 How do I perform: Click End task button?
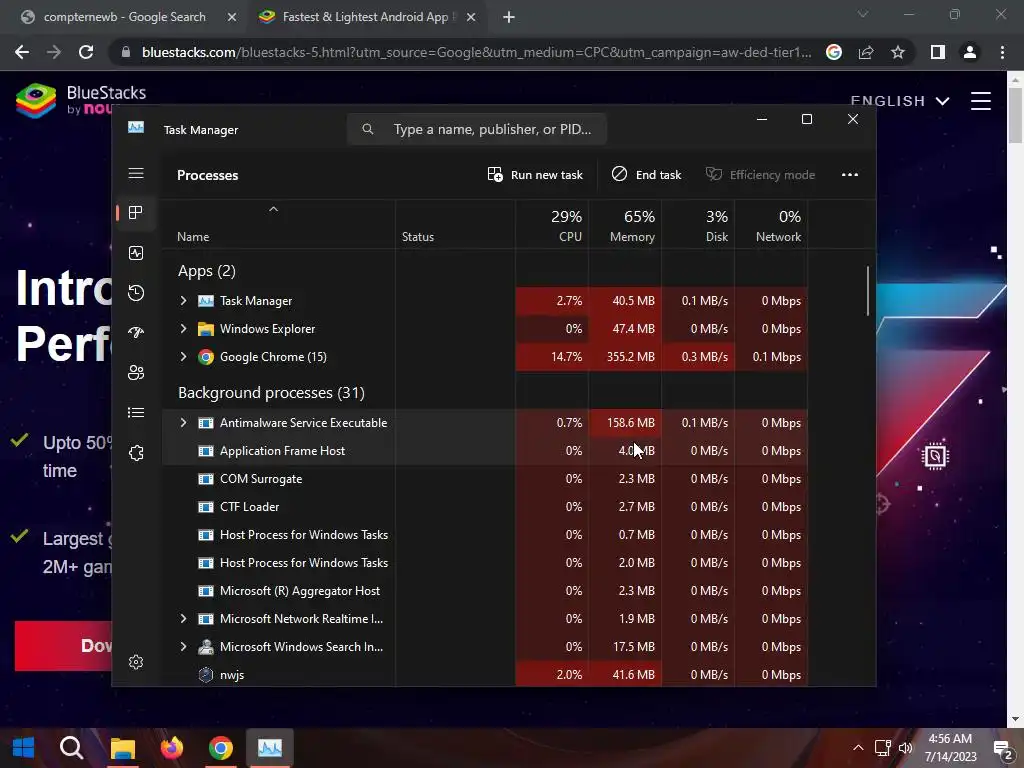click(647, 174)
